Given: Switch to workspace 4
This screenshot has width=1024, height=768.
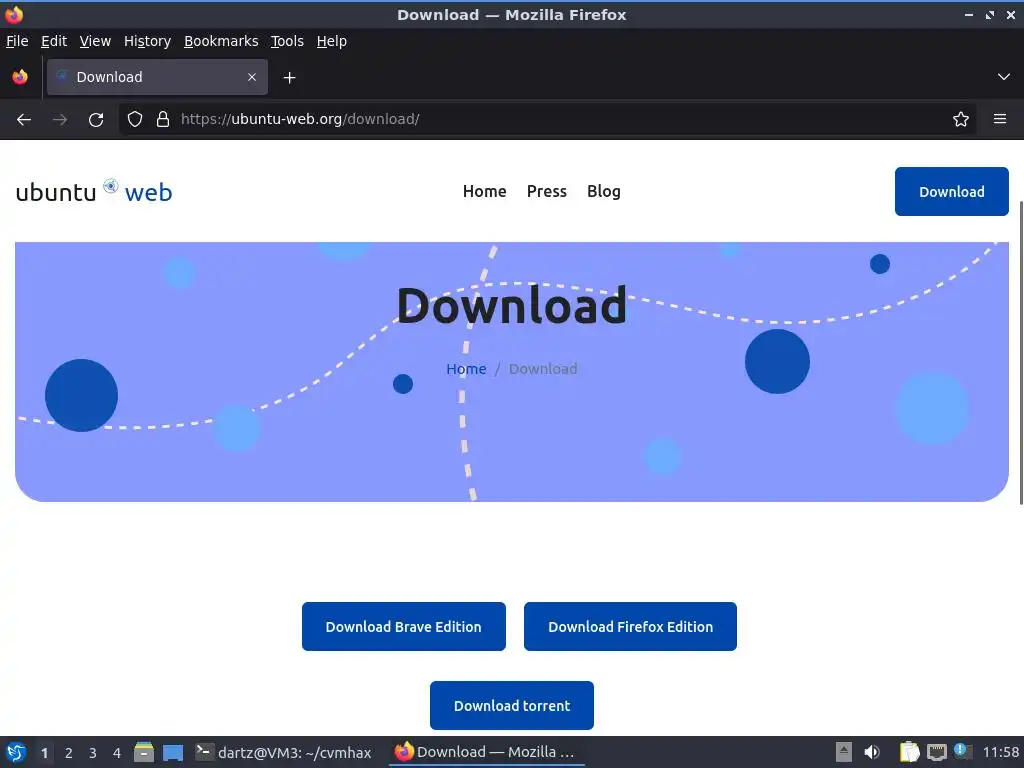Looking at the screenshot, I should (x=117, y=753).
